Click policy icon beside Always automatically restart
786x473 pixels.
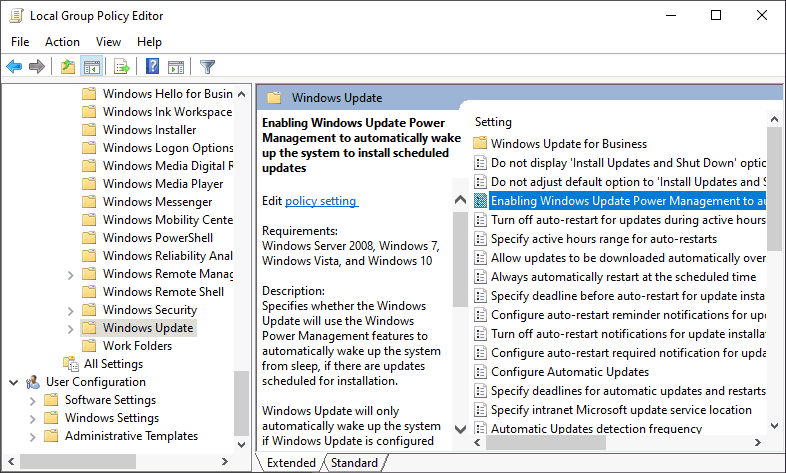coord(480,277)
